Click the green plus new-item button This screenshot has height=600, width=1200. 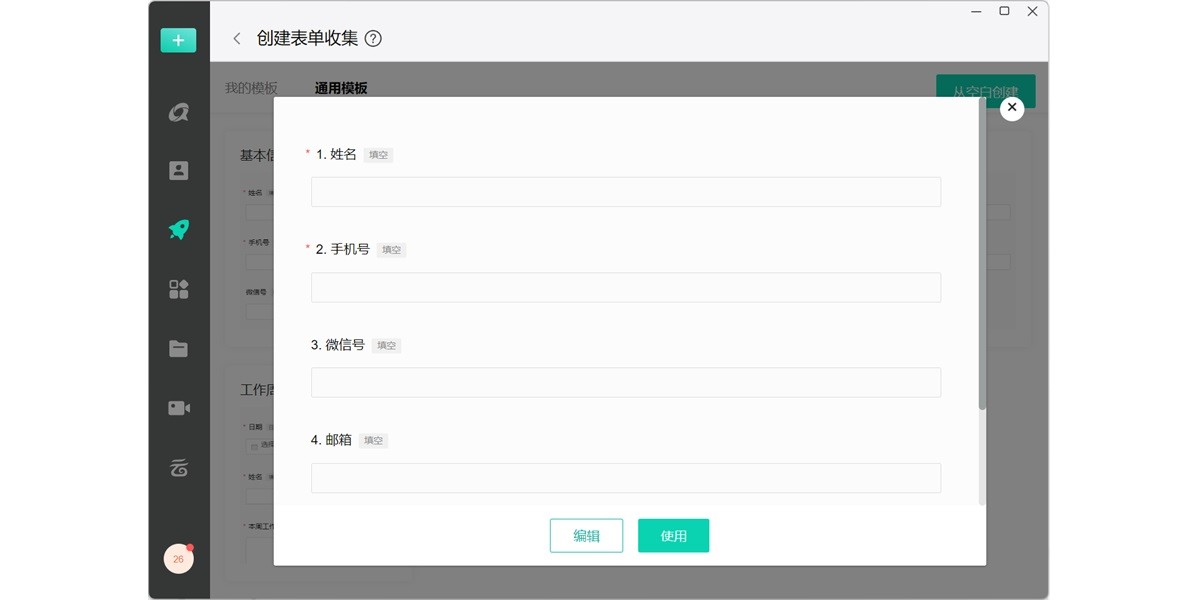click(x=178, y=40)
